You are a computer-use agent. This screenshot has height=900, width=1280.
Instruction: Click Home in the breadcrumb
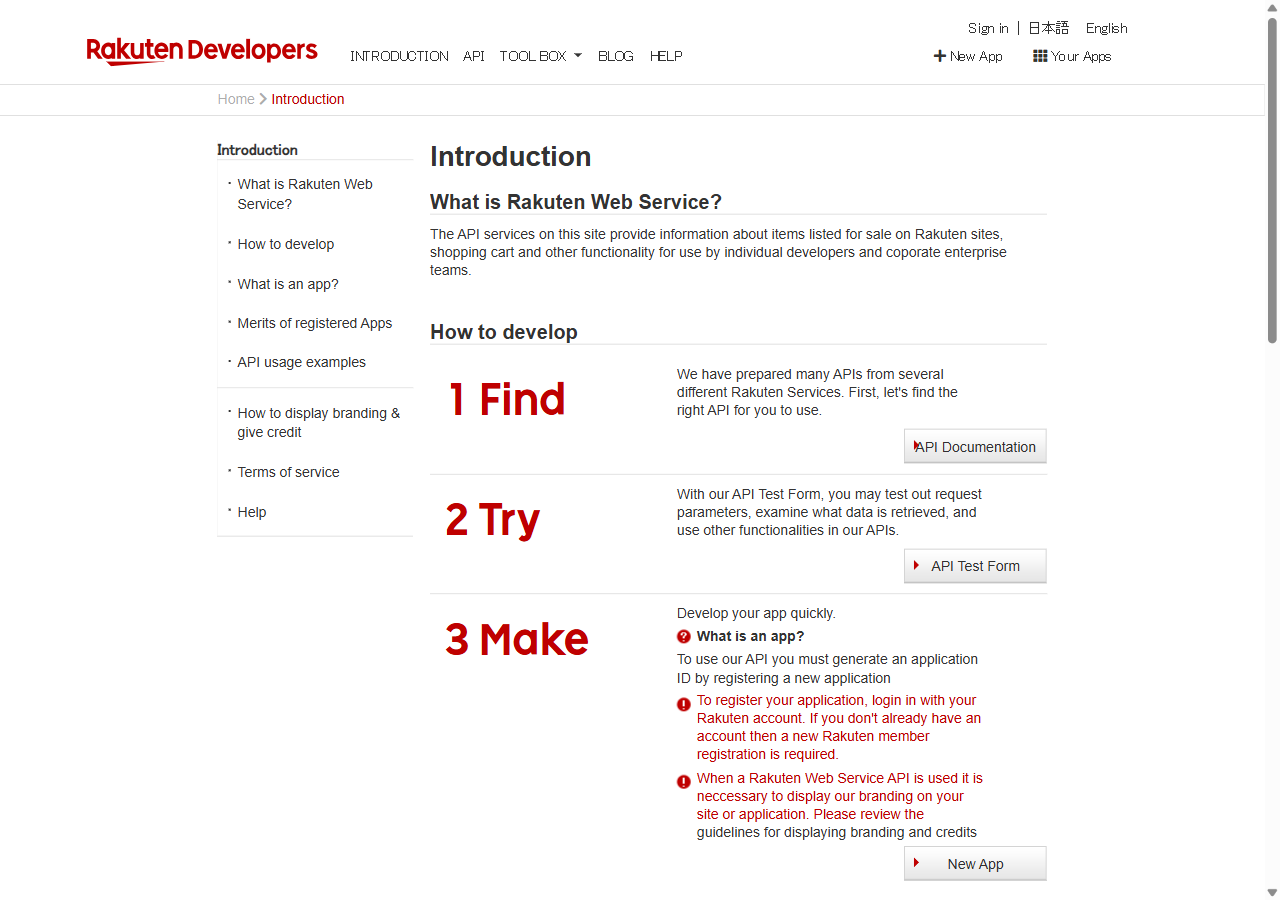click(x=236, y=99)
